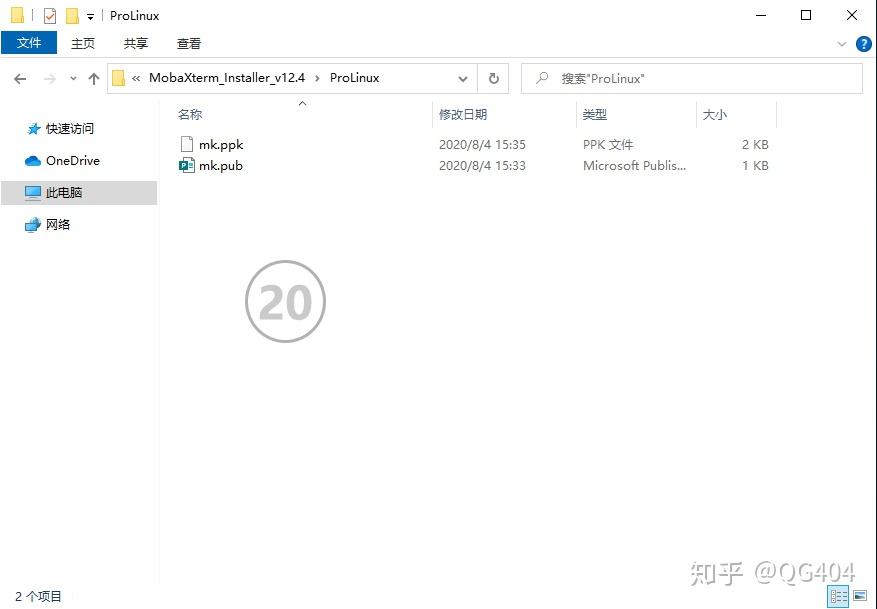Switch to details view layout icon

coord(839,596)
